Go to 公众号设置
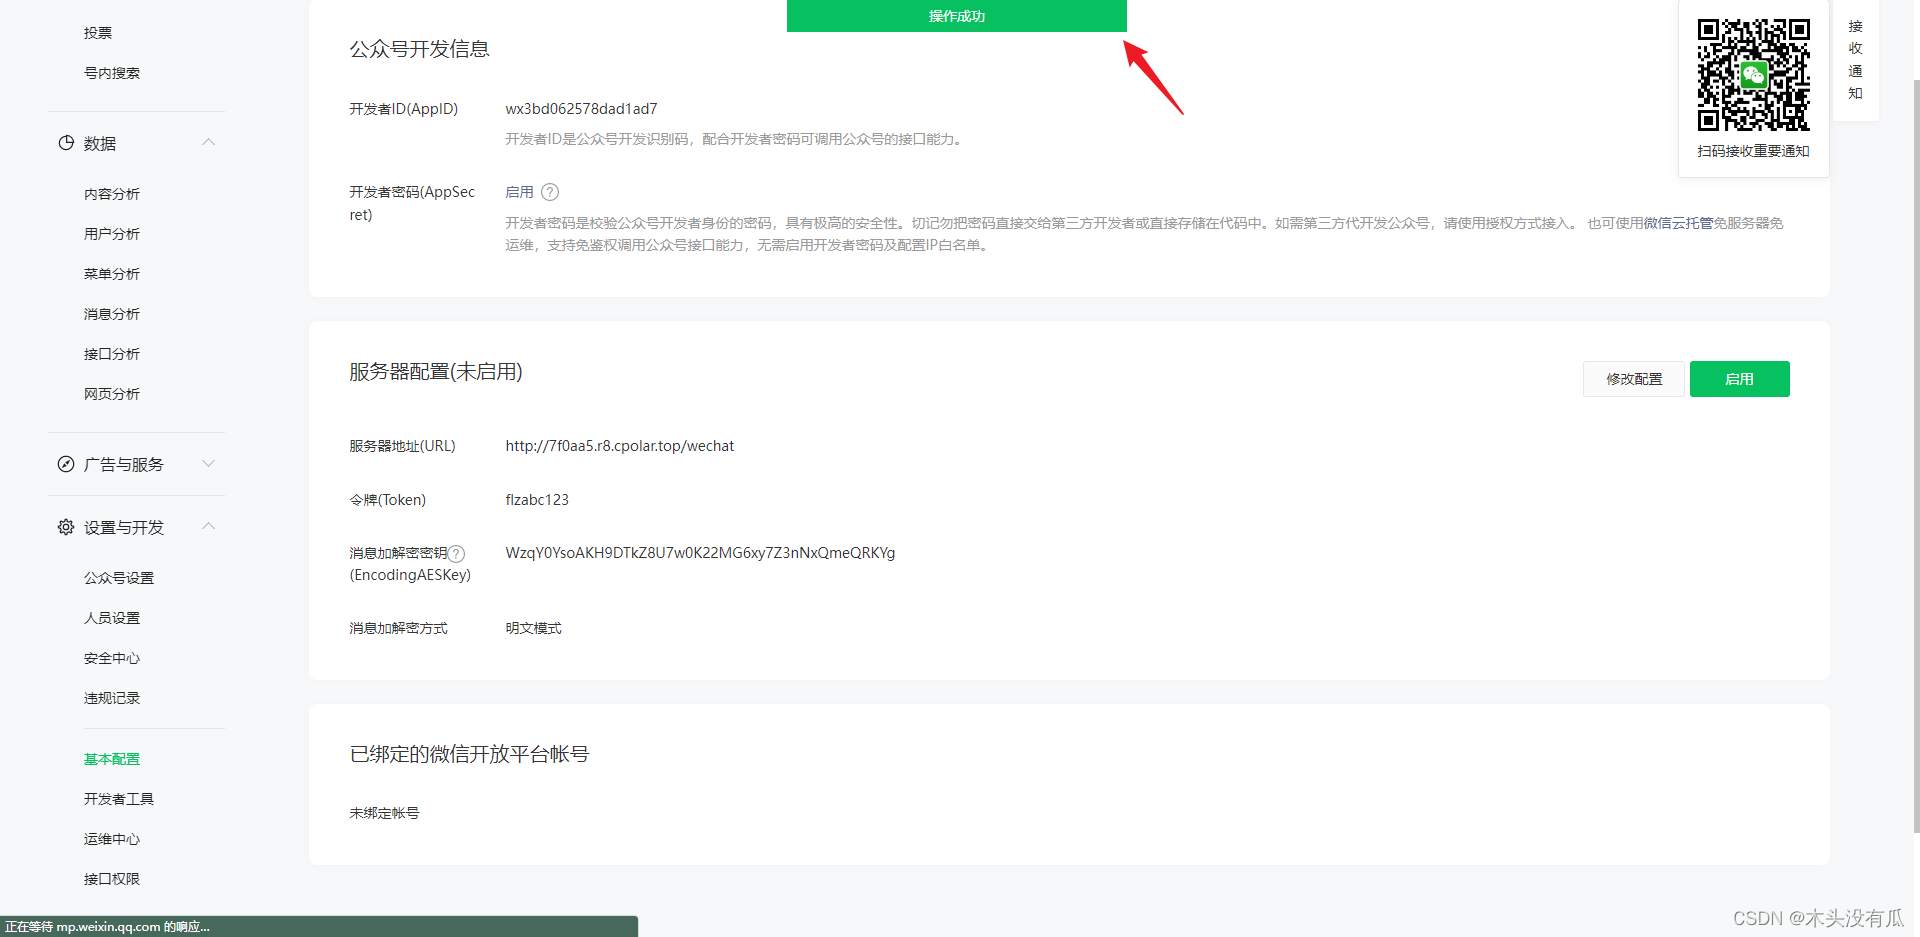Image resolution: width=1920 pixels, height=937 pixels. [x=119, y=578]
